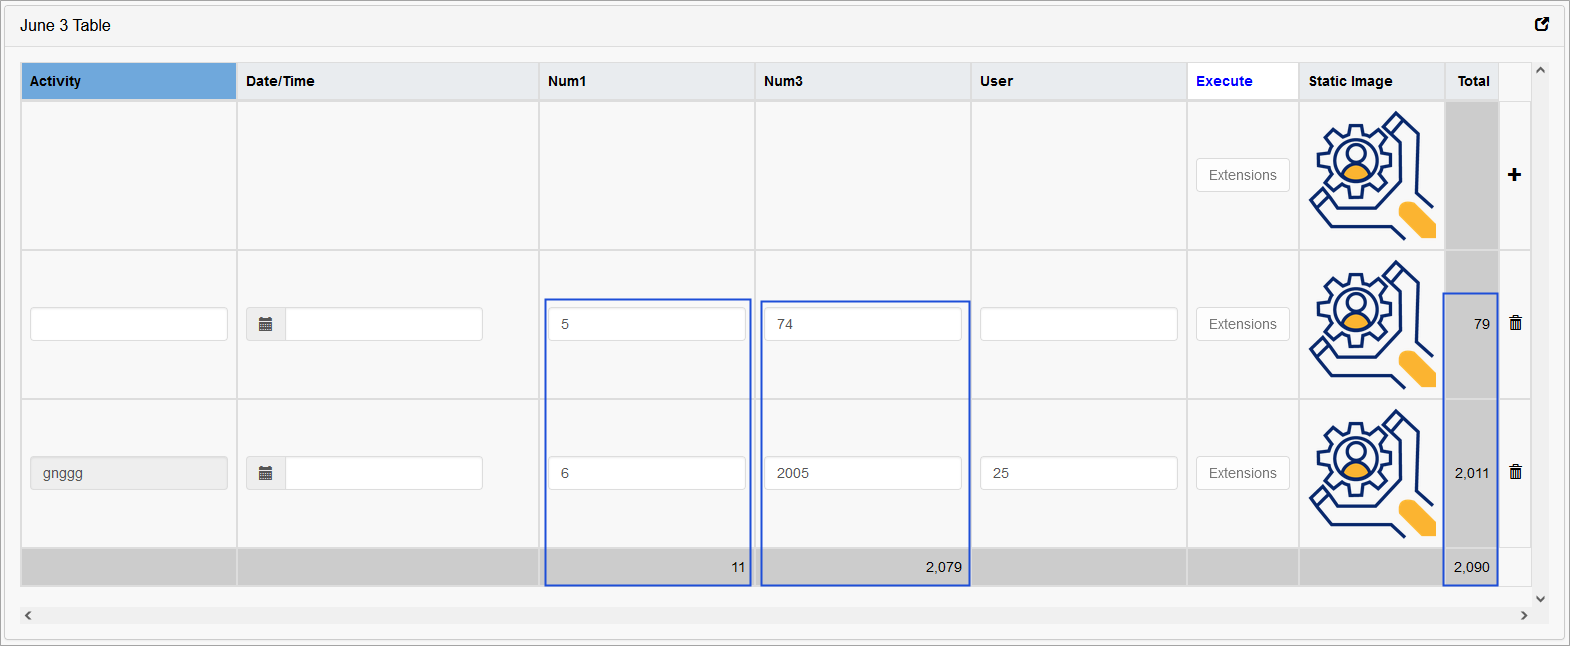The width and height of the screenshot is (1570, 646).
Task: Click the open-in-new-window icon
Action: 1542,24
